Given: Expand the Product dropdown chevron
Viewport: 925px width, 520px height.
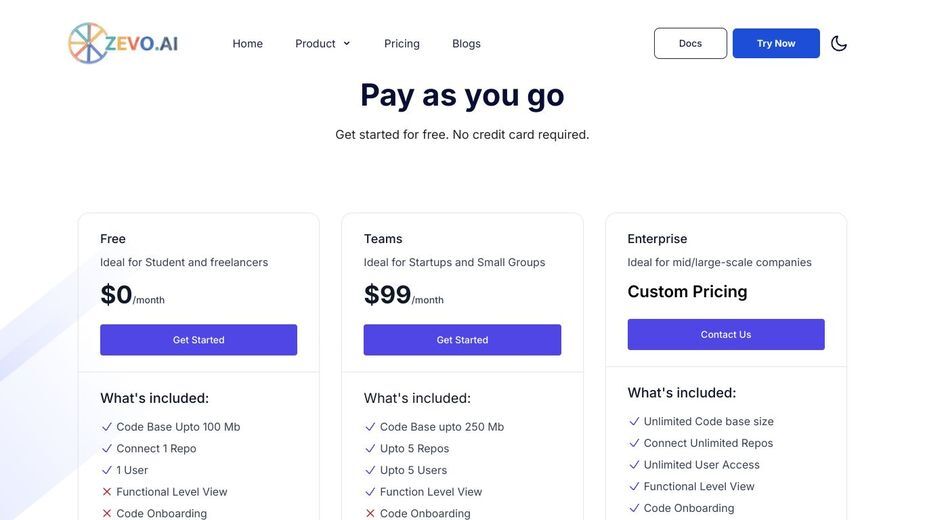Looking at the screenshot, I should (x=347, y=43).
